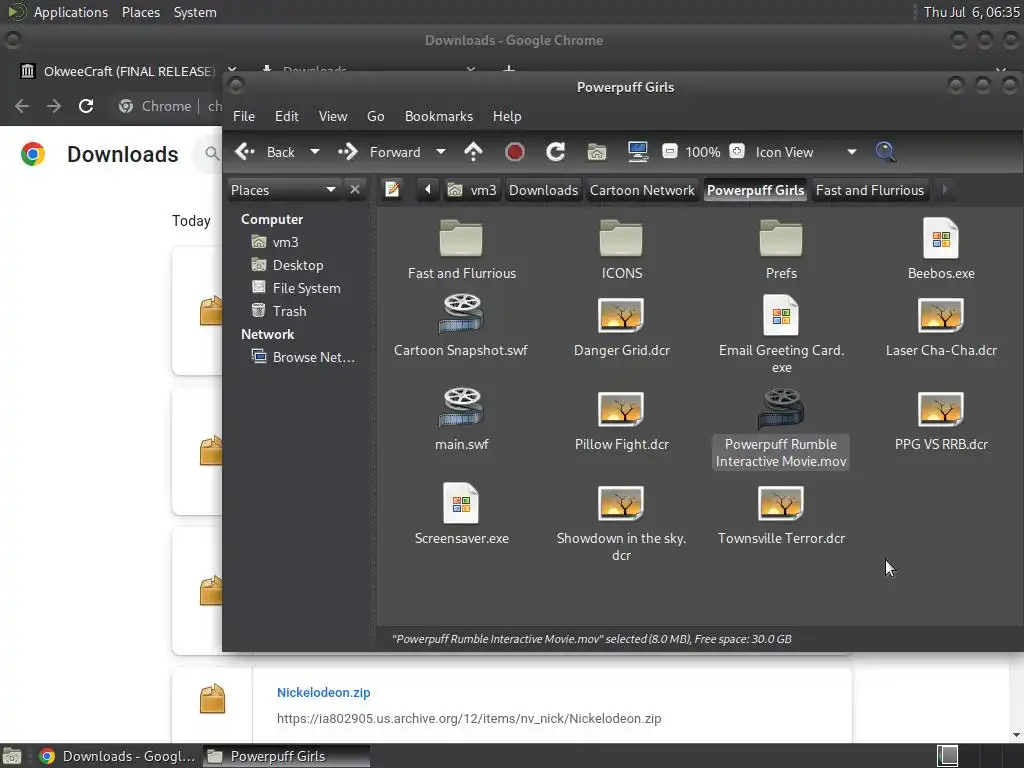Open the Computer toolbar icon
The height and width of the screenshot is (768, 1024).
point(637,152)
